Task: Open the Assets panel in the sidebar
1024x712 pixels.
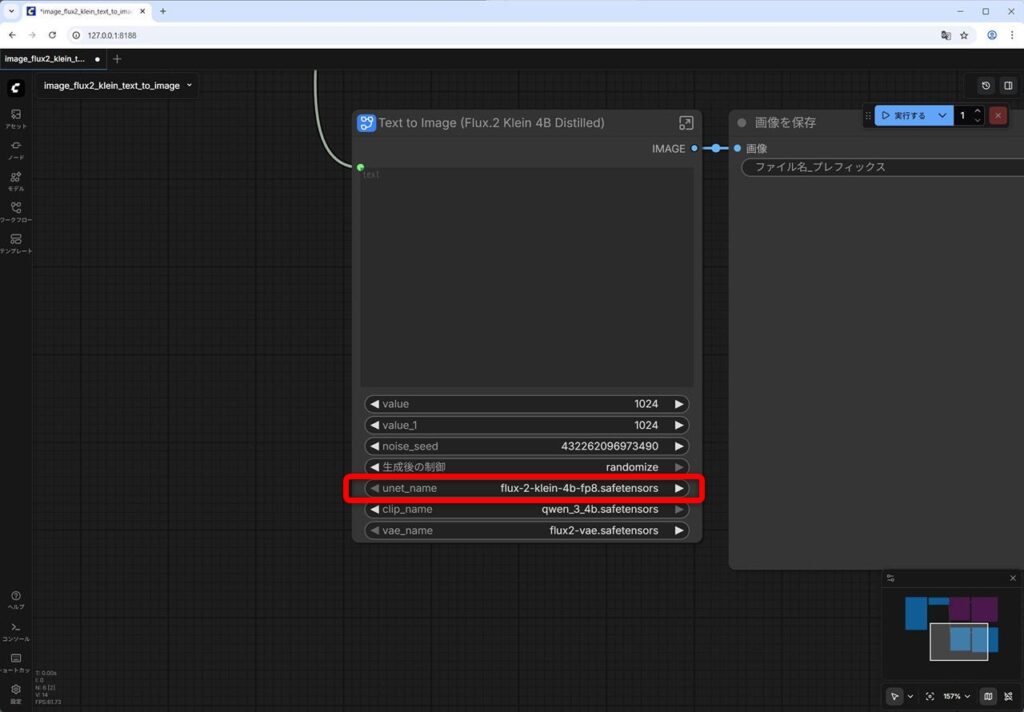Action: [15, 118]
